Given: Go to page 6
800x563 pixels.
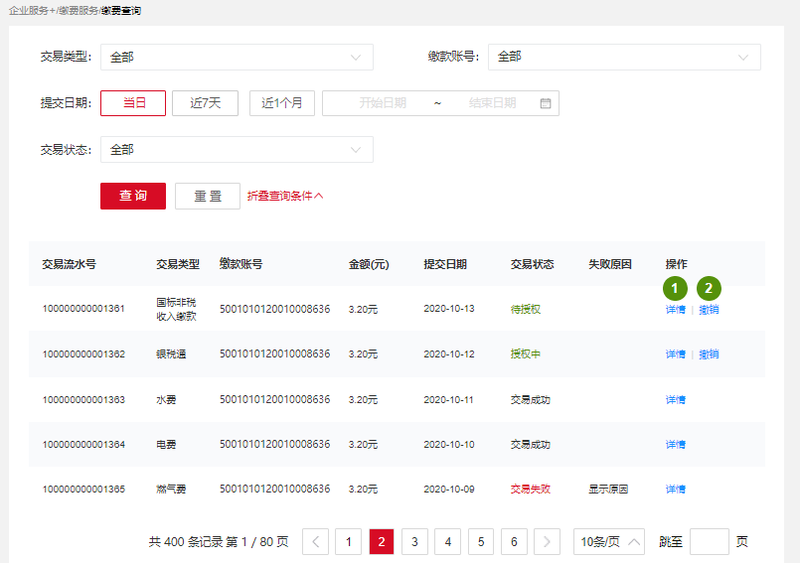Looking at the screenshot, I should (514, 542).
